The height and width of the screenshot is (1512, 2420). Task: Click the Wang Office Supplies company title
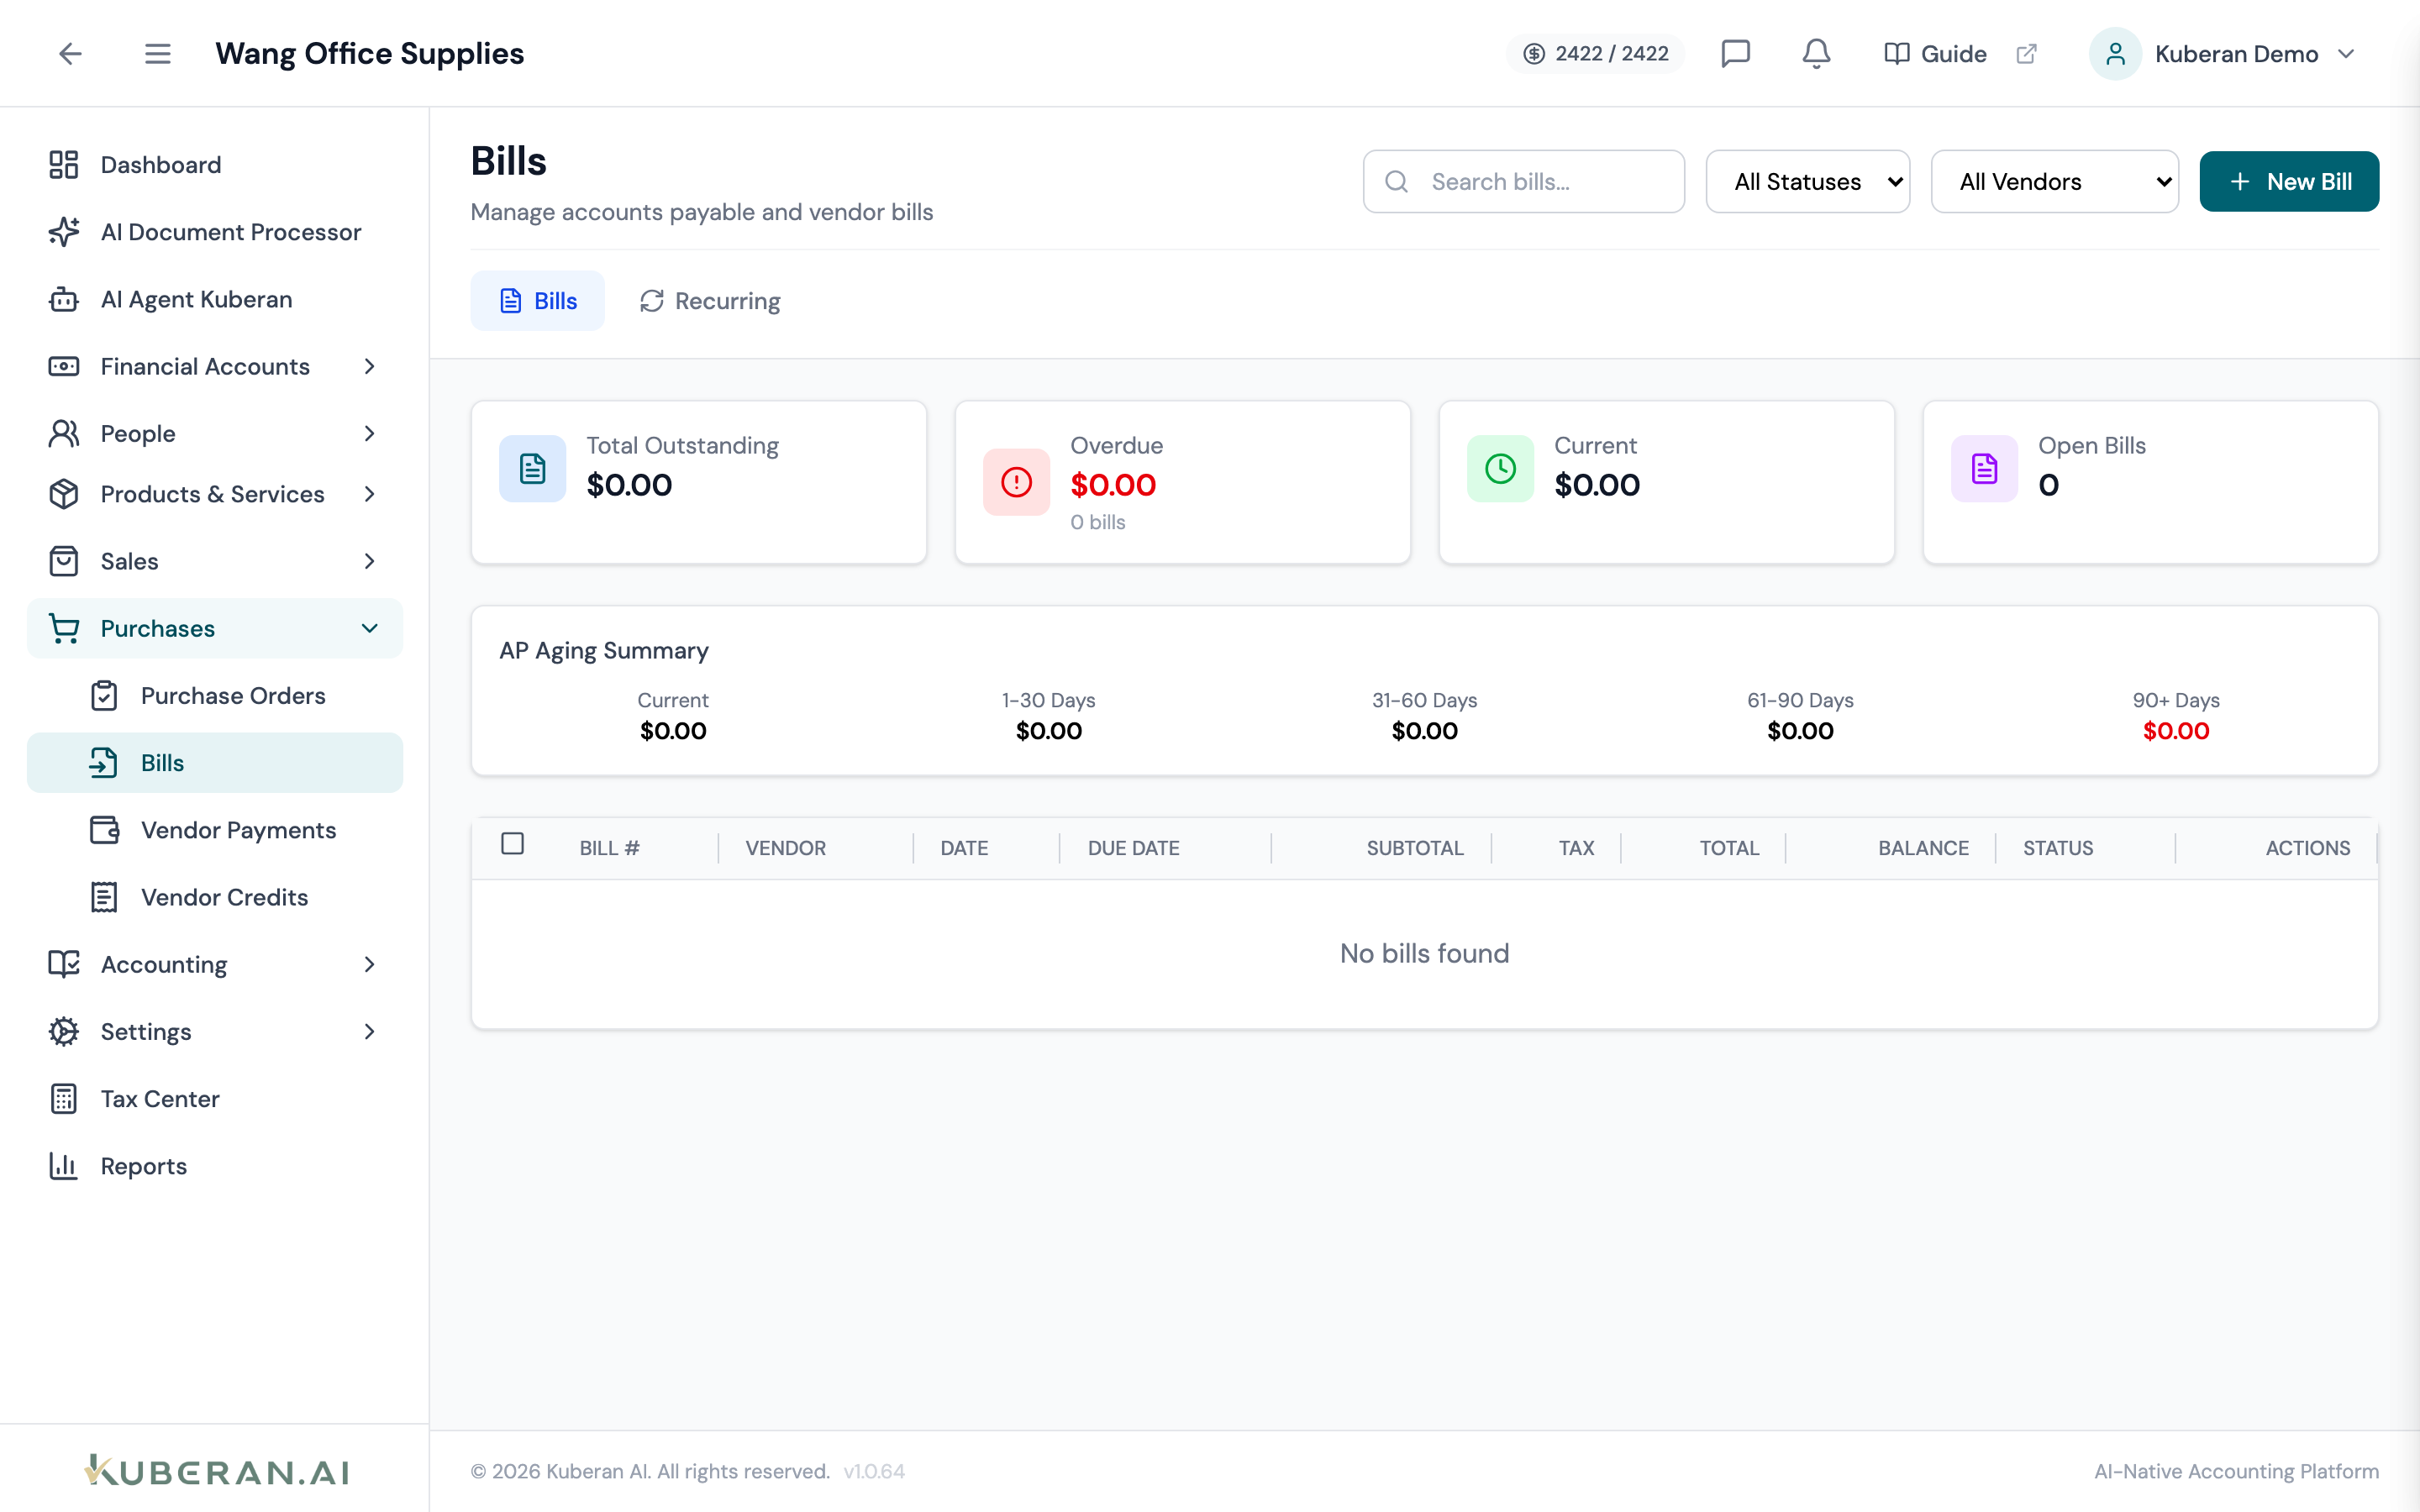(x=370, y=54)
